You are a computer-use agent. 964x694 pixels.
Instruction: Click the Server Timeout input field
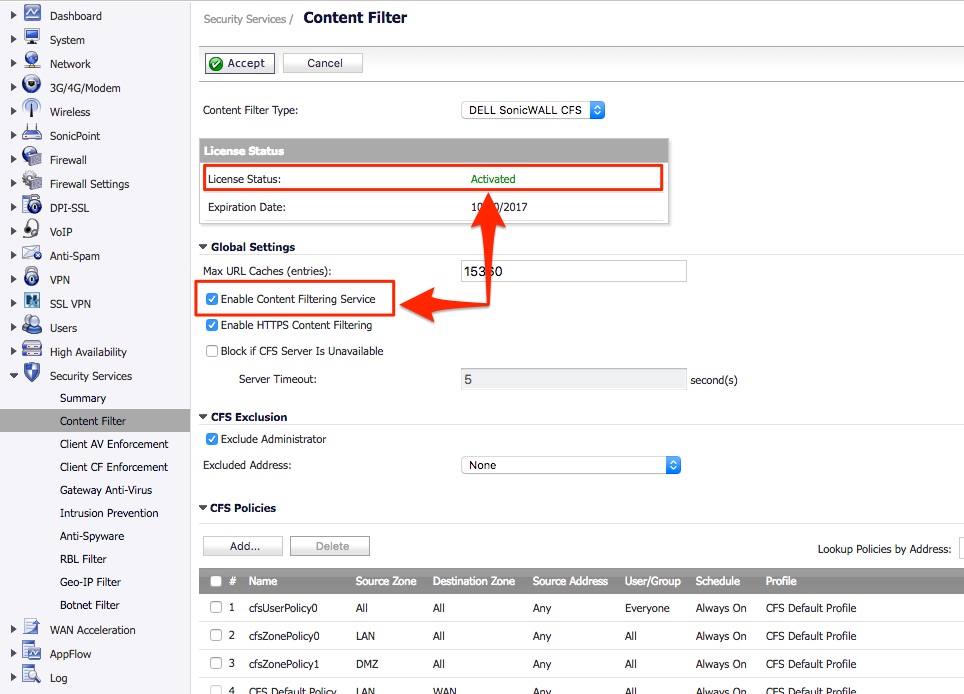coord(574,379)
